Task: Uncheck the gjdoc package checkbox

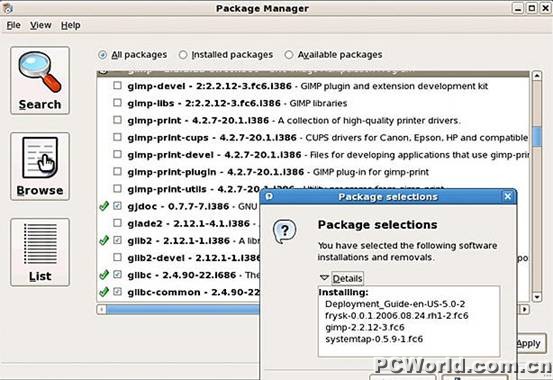Action: tap(117, 206)
